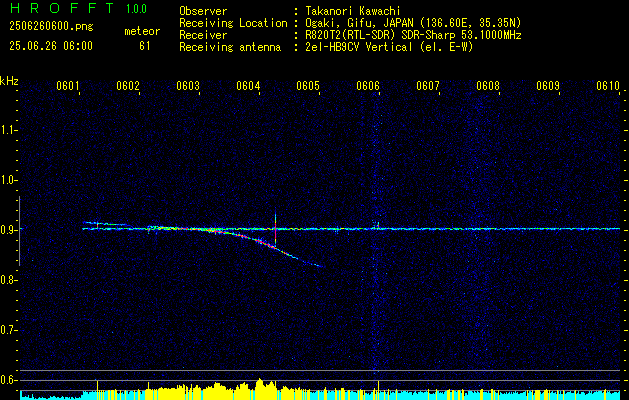
Task: Click the 0604 time marker
Action: point(248,86)
